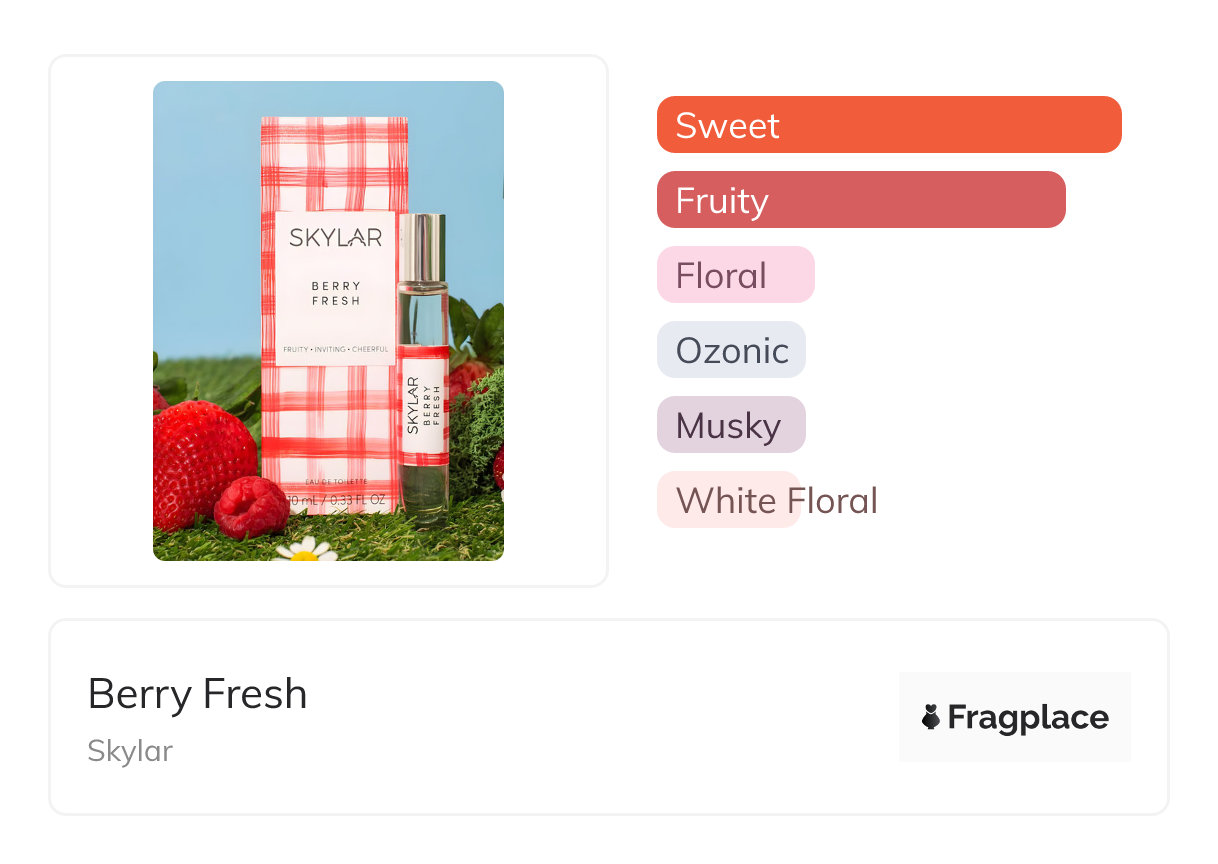Click the BERRY FRESH text on the box label
This screenshot has height=864, width=1218.
pos(335,293)
